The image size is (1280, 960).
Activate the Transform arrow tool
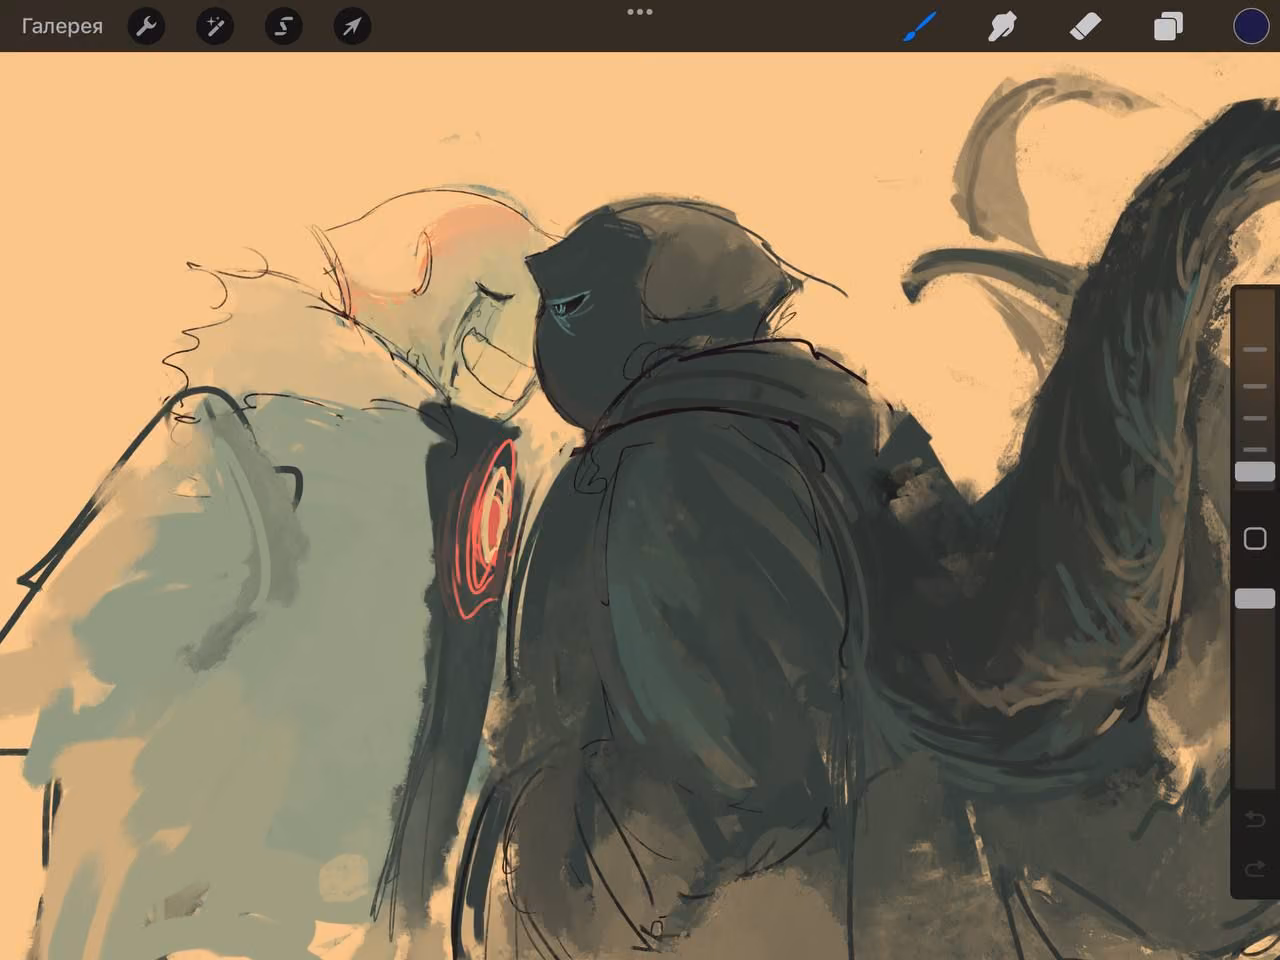pyautogui.click(x=352, y=27)
